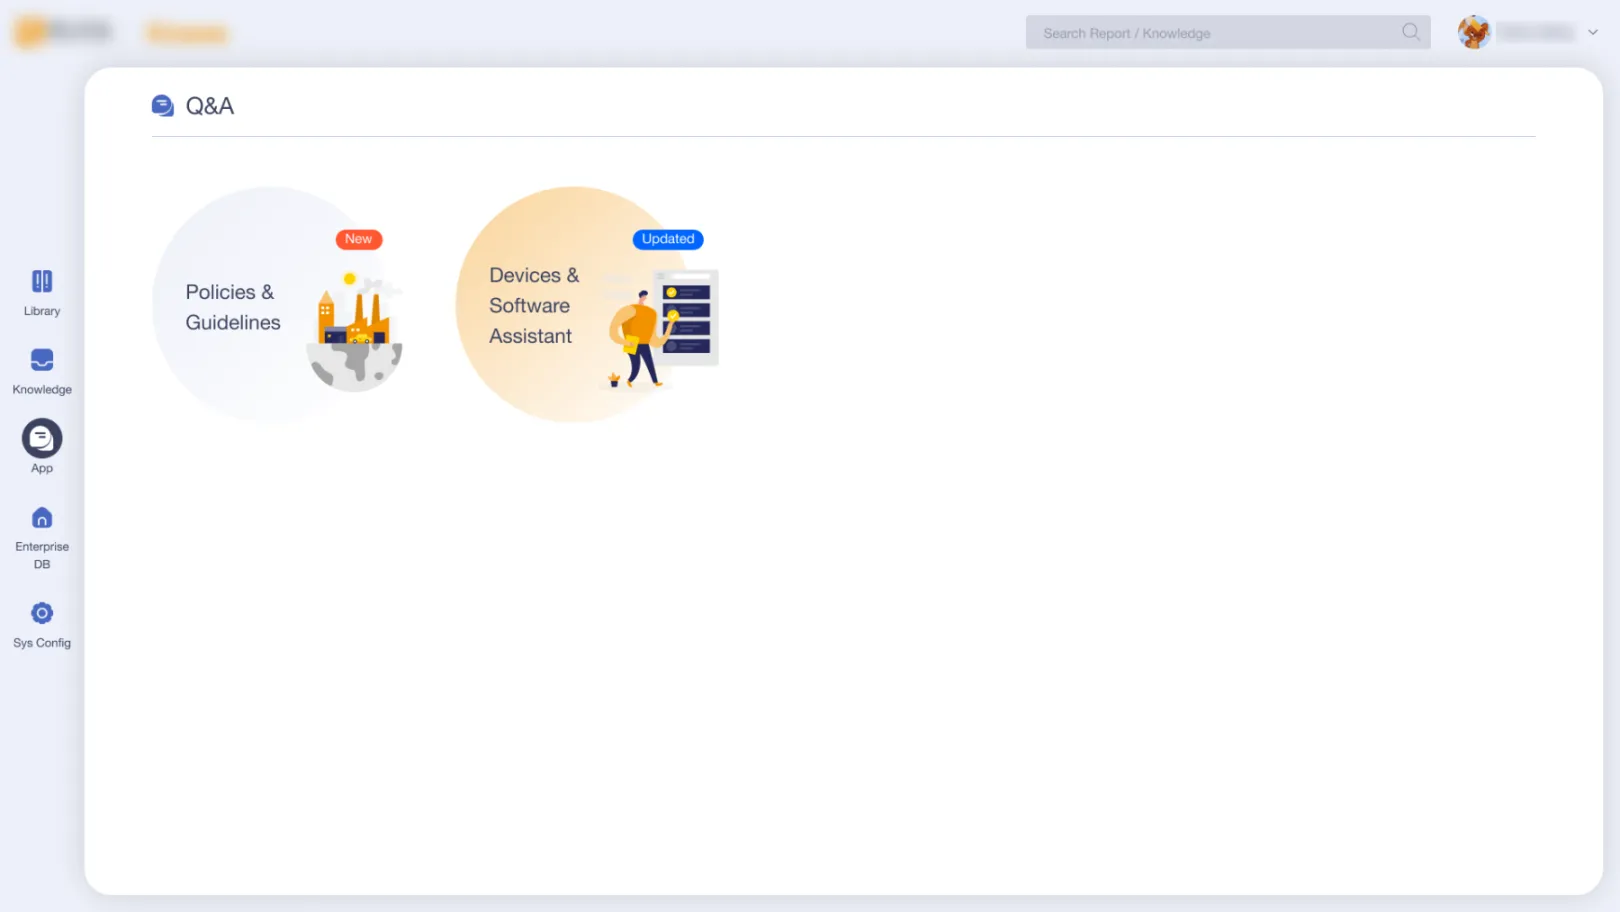Click the search magnifier icon
This screenshot has height=912, width=1620.
[1410, 32]
